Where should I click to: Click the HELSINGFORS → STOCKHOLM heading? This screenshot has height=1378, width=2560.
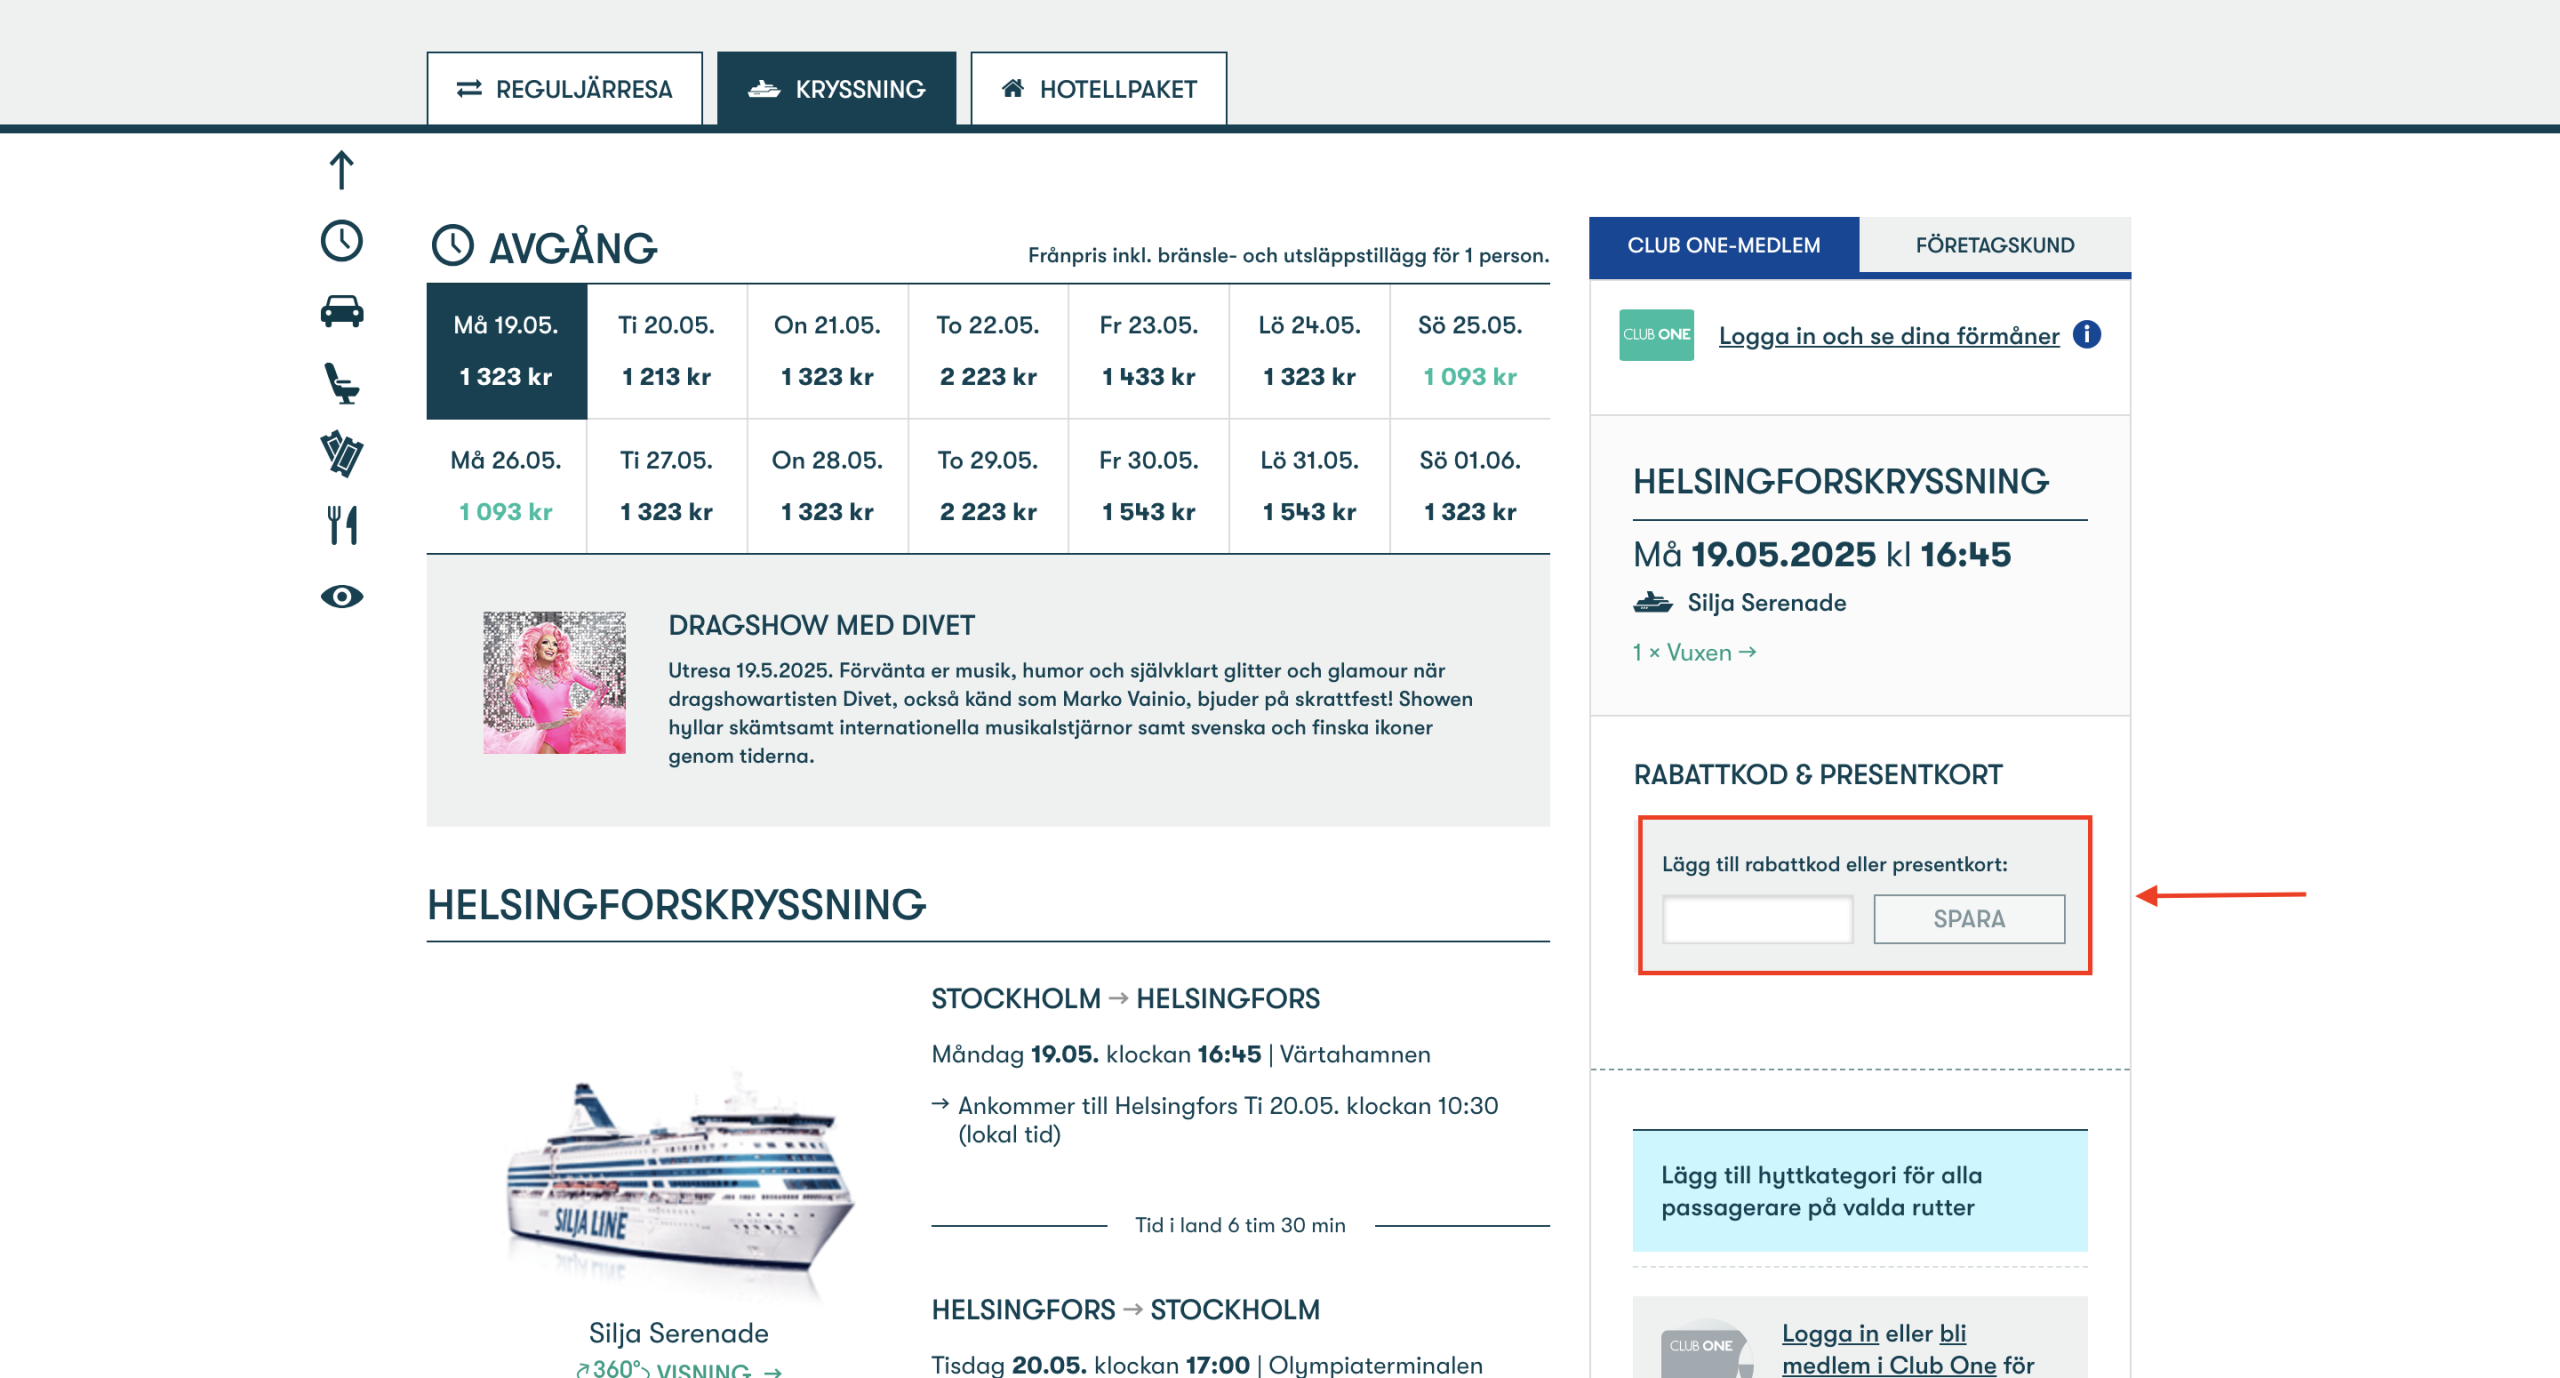pyautogui.click(x=1125, y=1310)
